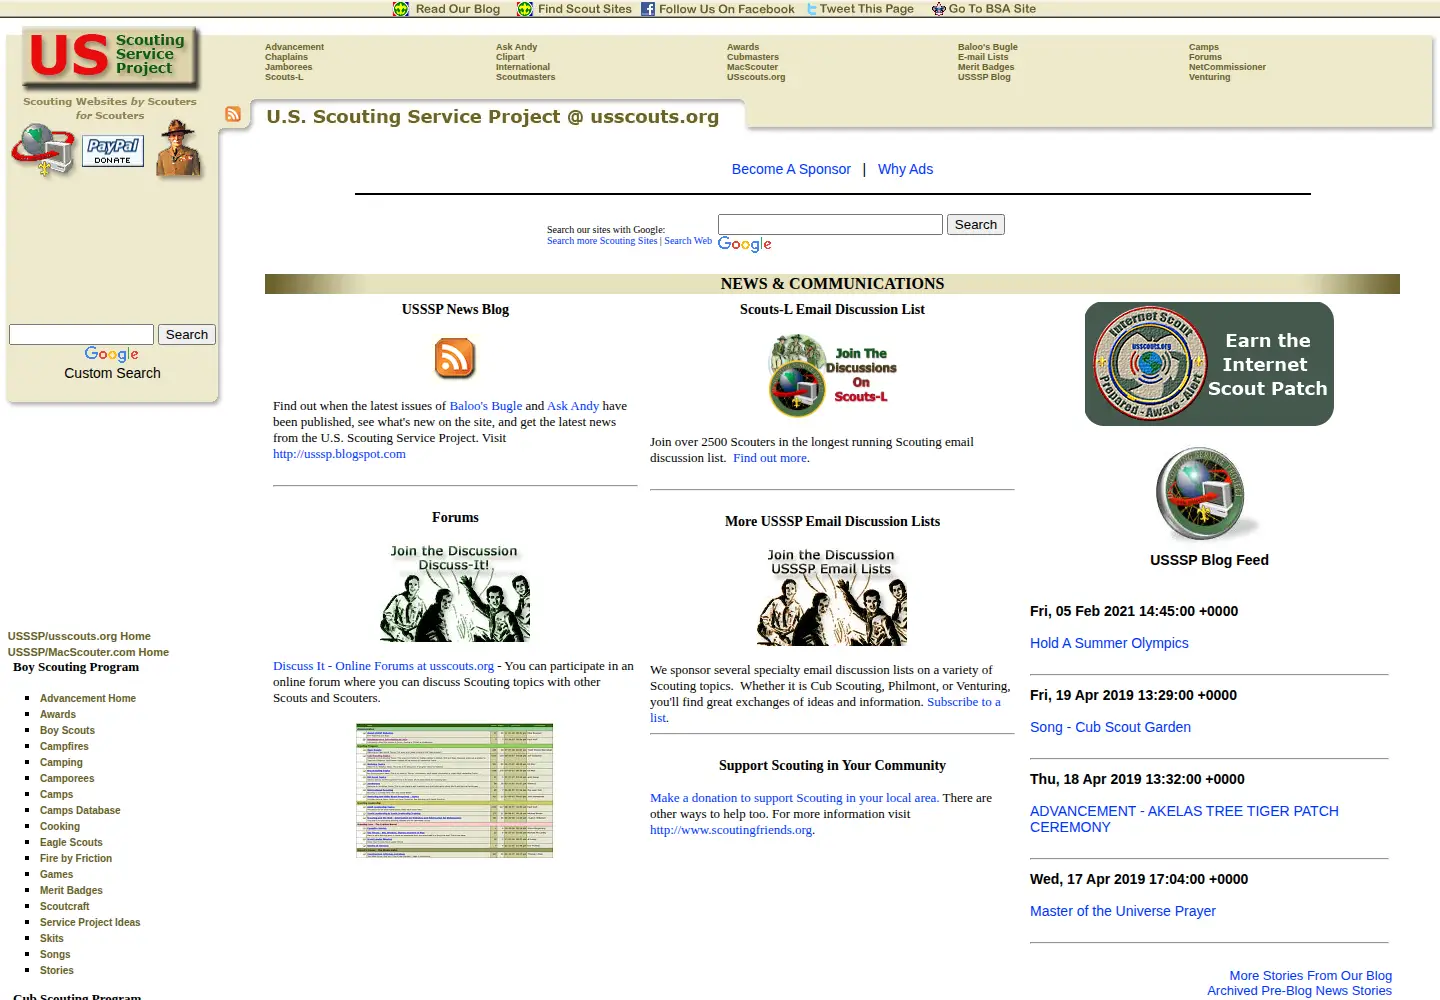Open Camps Database sidebar link

click(x=80, y=810)
